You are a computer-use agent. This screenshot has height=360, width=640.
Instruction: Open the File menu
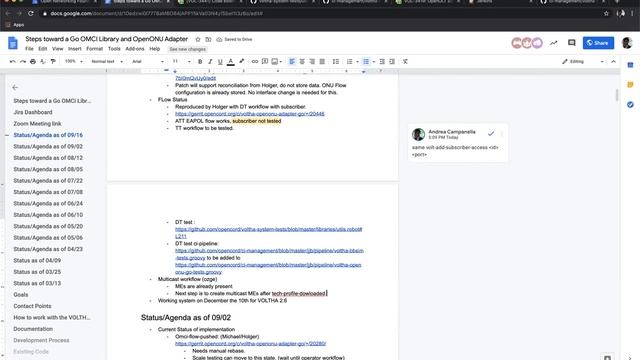(29, 49)
